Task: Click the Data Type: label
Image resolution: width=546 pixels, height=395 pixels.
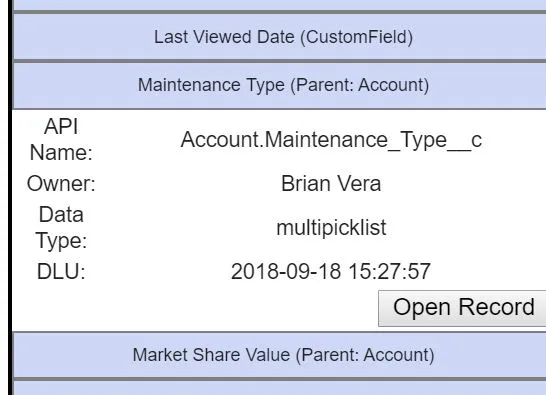Action: tap(61, 228)
